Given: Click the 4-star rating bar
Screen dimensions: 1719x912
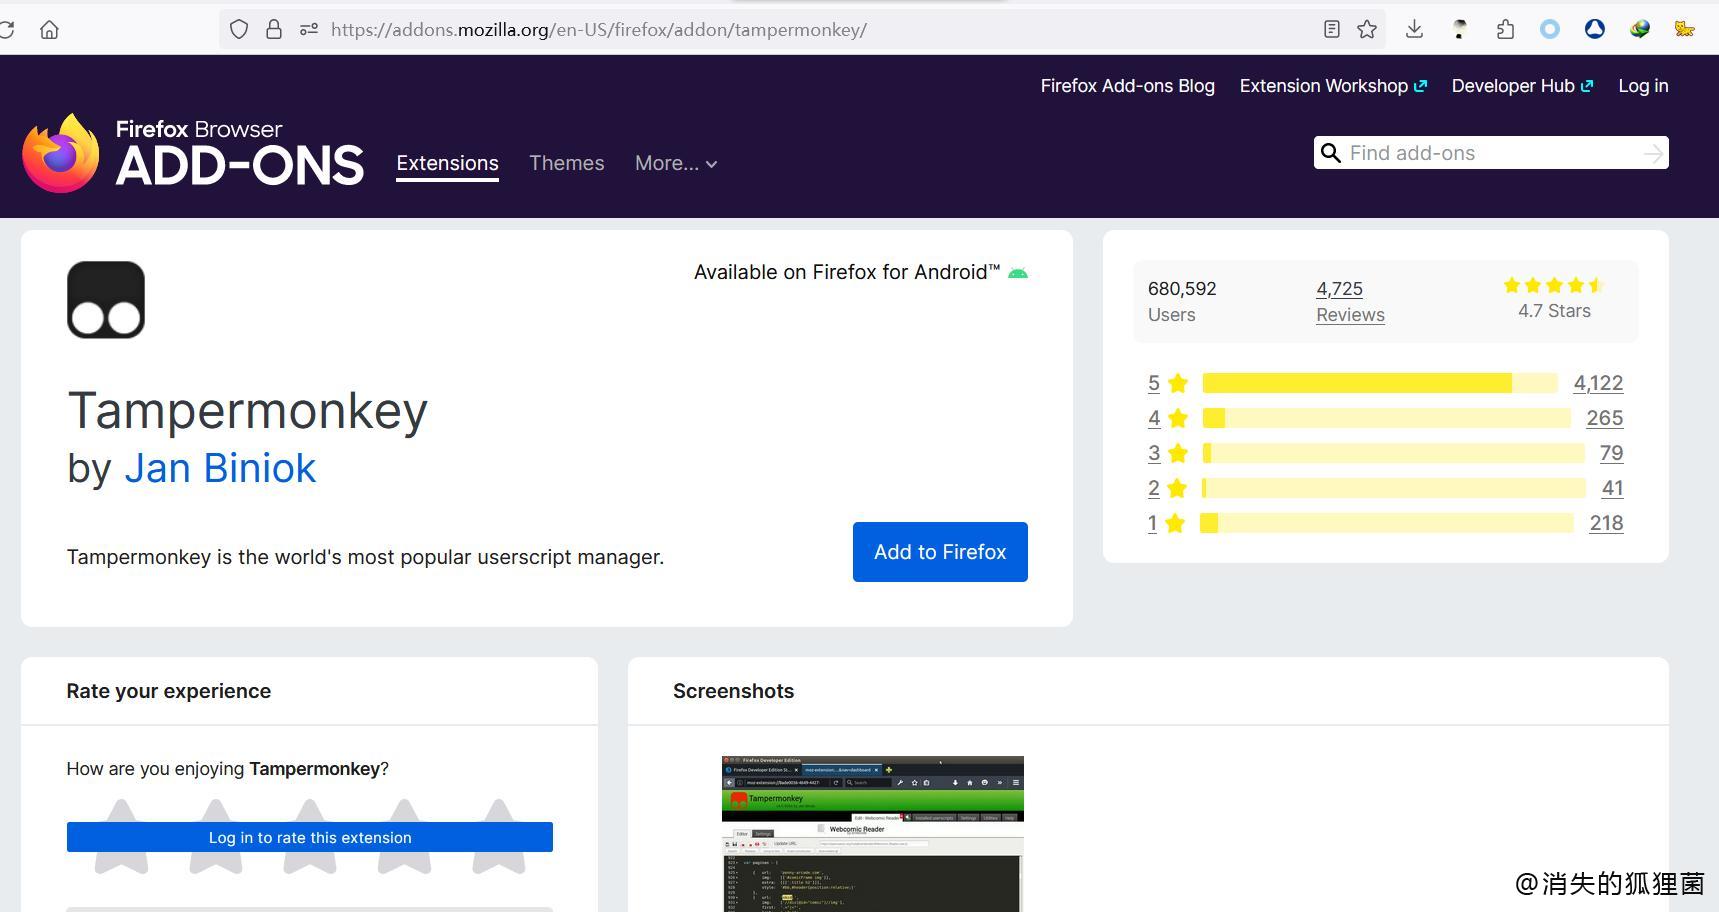Looking at the screenshot, I should 1386,418.
